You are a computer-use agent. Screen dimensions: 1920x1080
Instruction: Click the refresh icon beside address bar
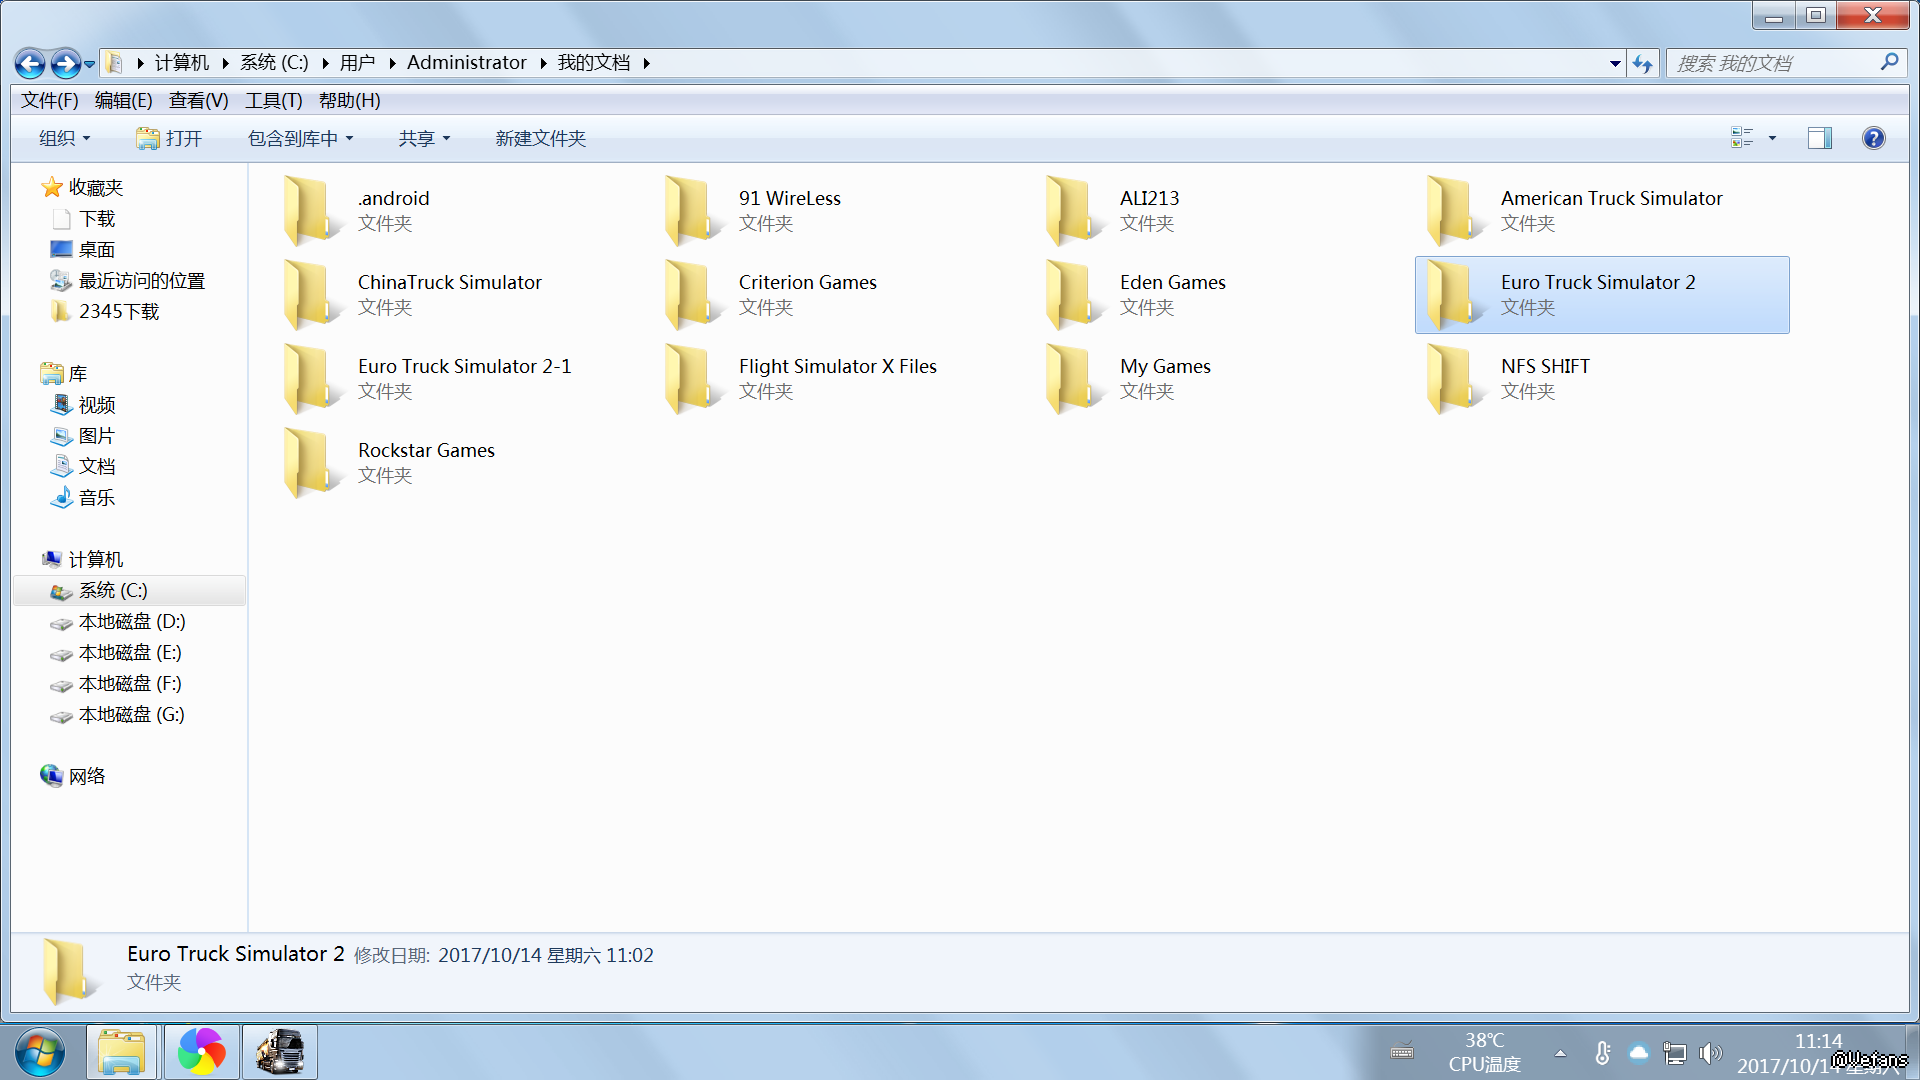pyautogui.click(x=1642, y=64)
